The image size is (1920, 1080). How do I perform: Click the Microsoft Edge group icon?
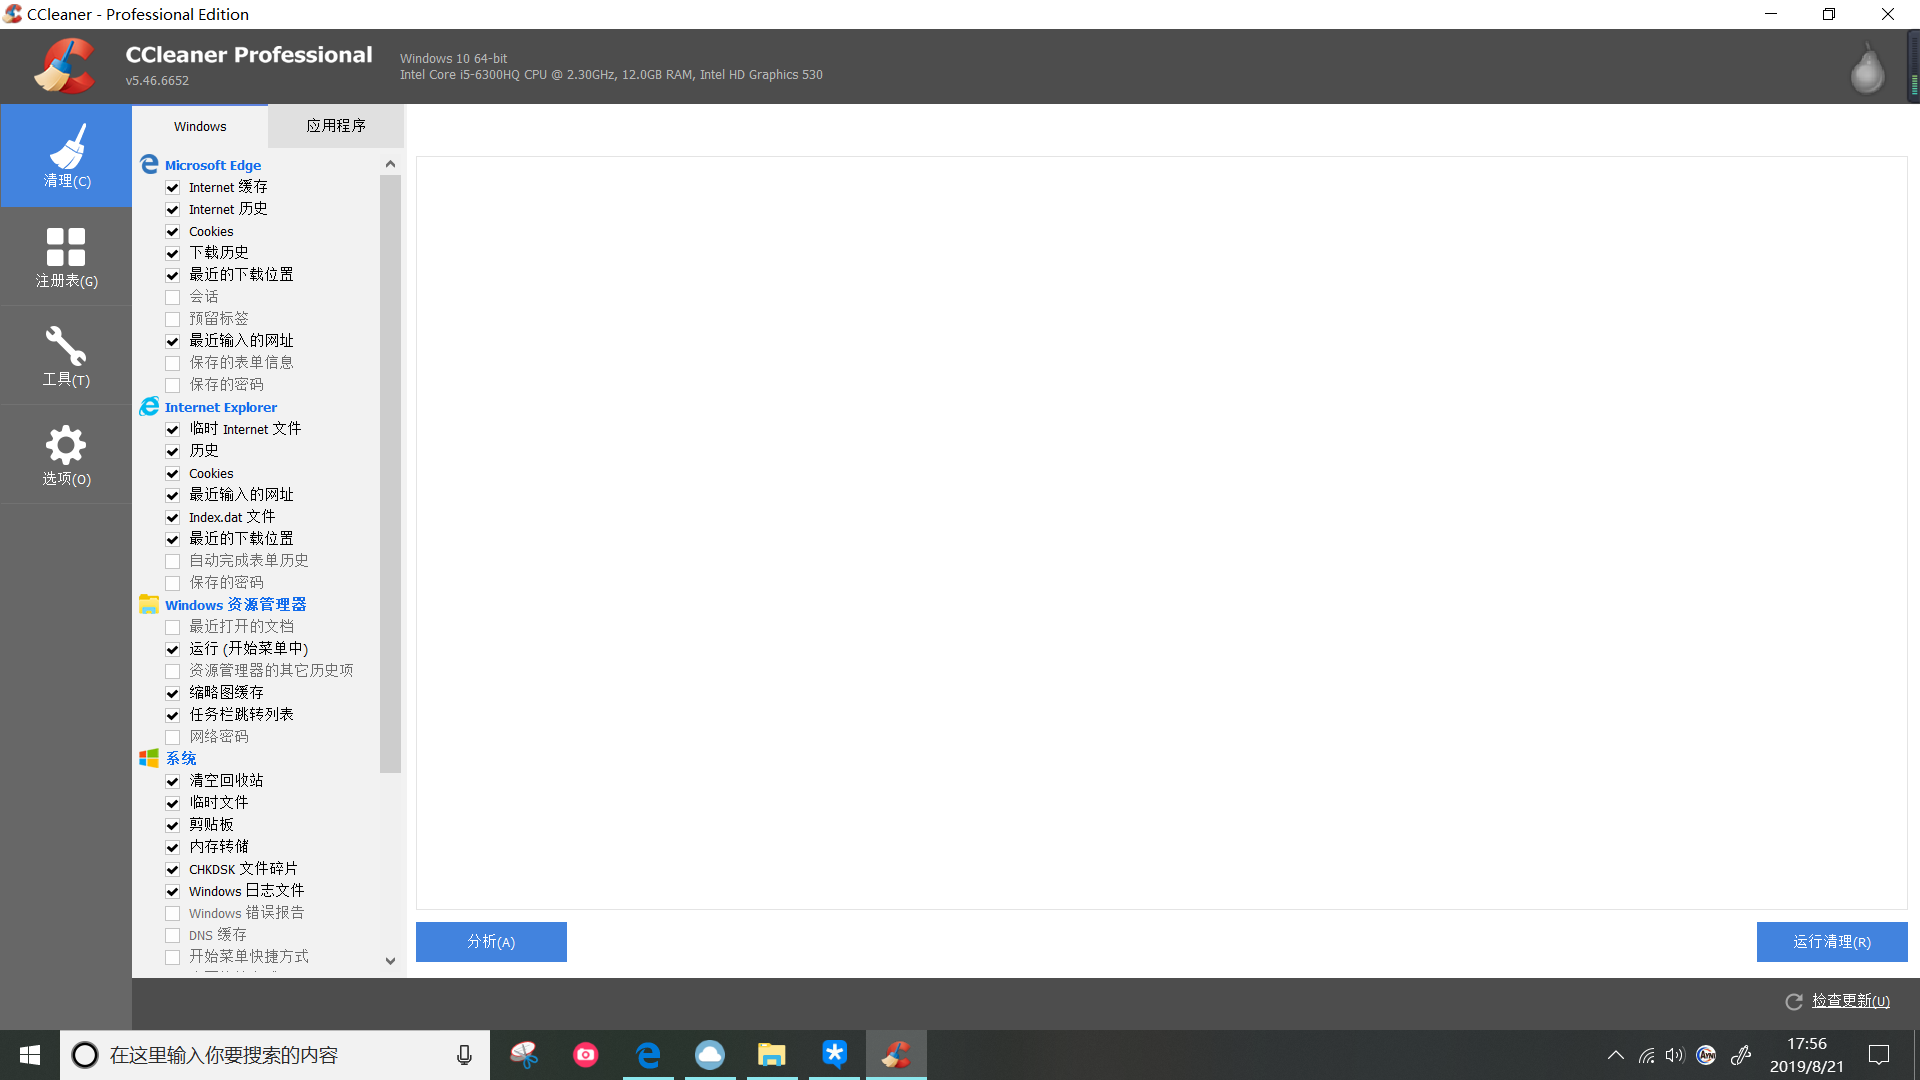pos(149,164)
